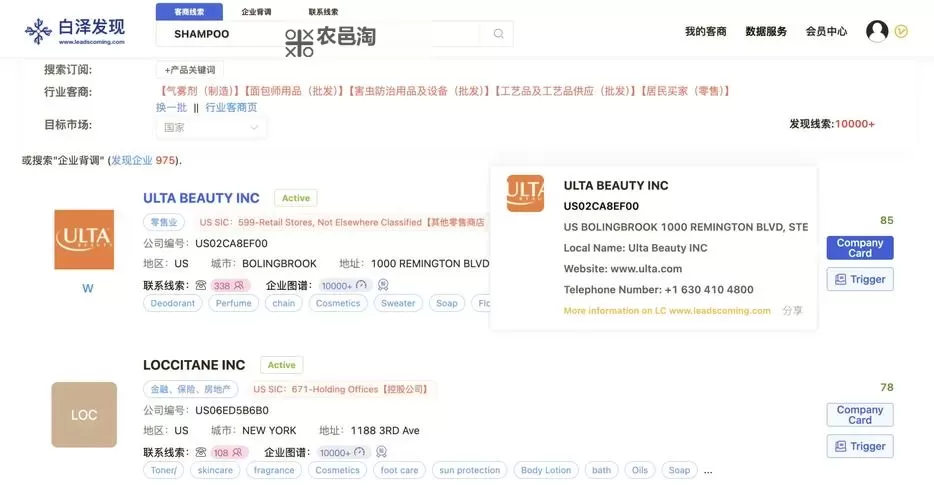
Task: Click ULTA's Cosmetics tag
Action: point(338,303)
